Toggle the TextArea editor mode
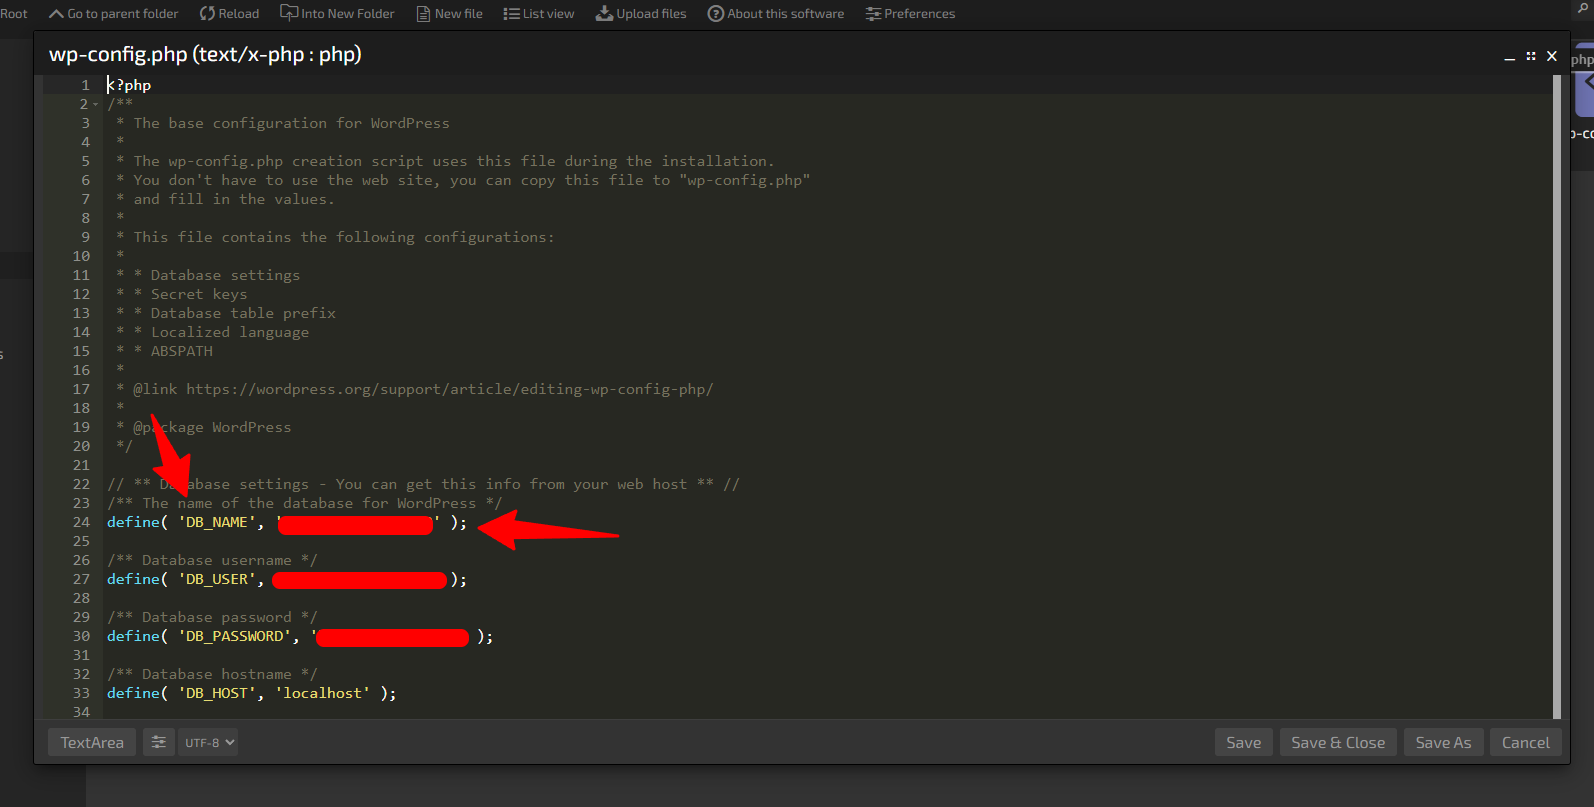Image resolution: width=1594 pixels, height=807 pixels. (92, 743)
